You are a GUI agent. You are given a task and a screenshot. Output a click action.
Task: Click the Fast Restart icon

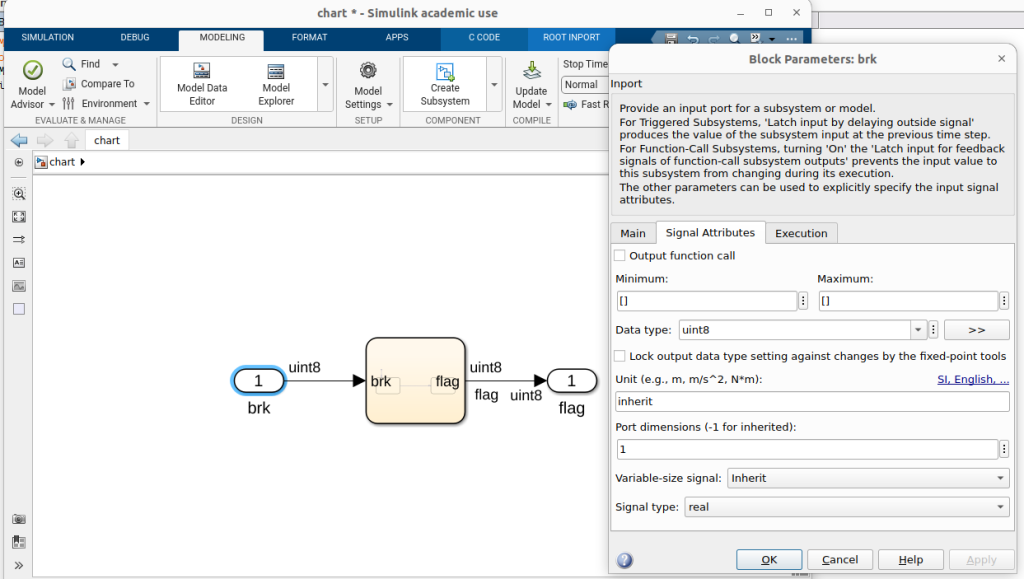point(569,104)
